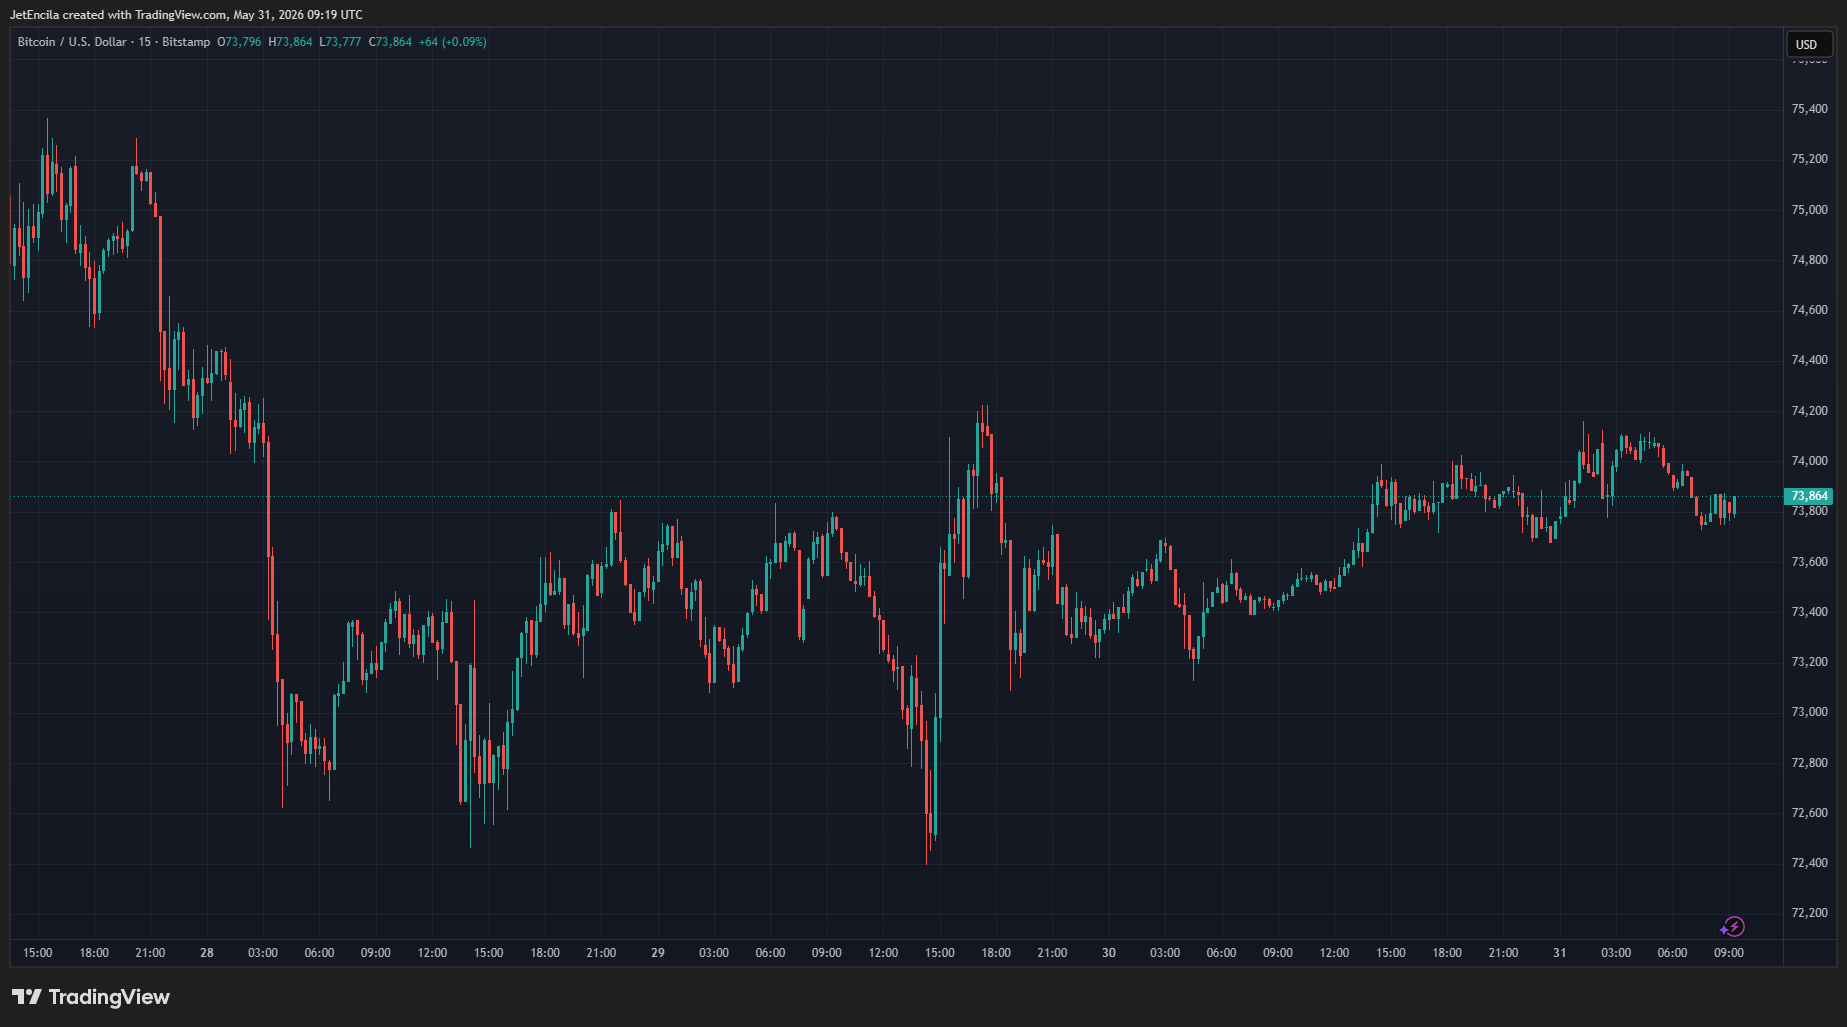Click the 72,200 price axis label
This screenshot has height=1027, width=1847.
tap(1809, 913)
